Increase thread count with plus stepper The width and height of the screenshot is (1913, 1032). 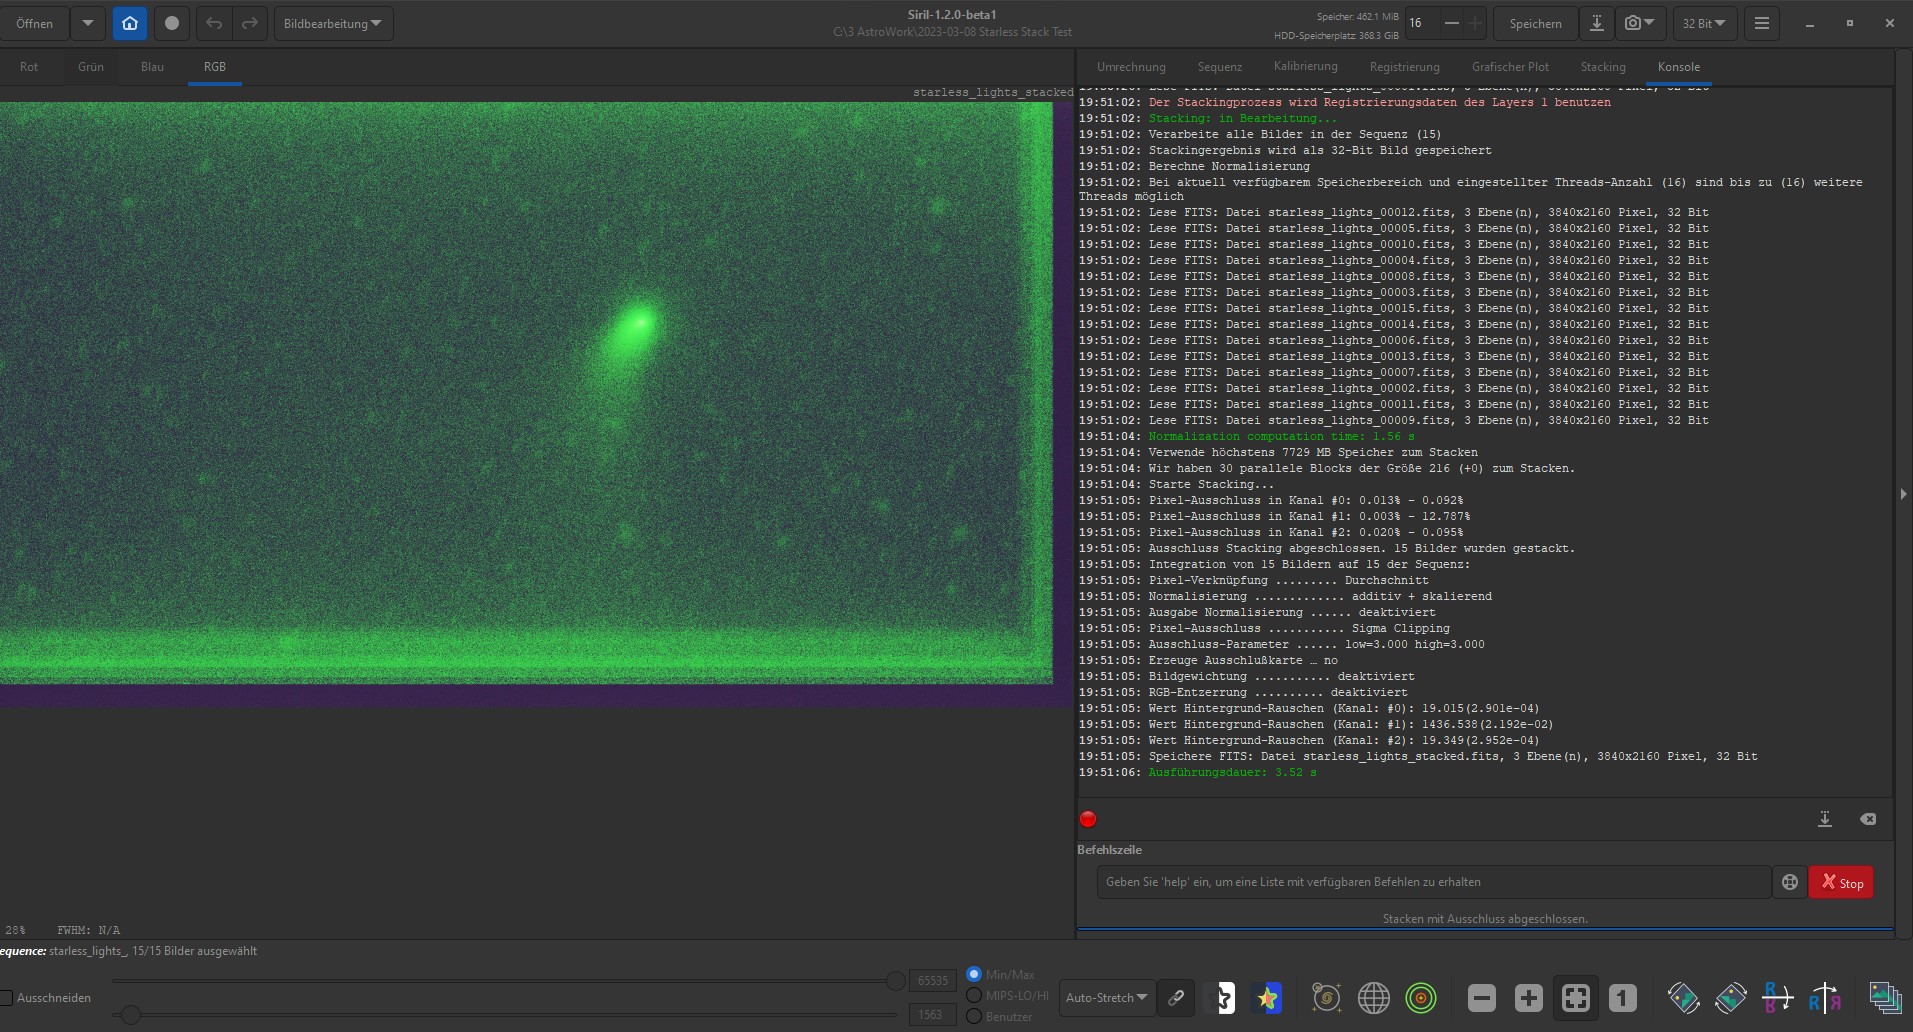(1475, 23)
